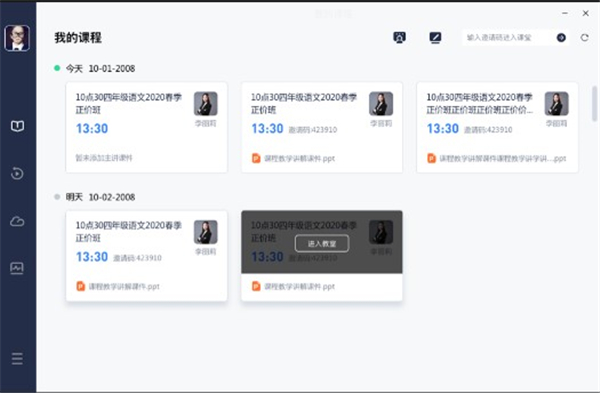Screen dimensions: 600x393
Task: Open first today course card without courseware
Action: pyautogui.click(x=147, y=127)
